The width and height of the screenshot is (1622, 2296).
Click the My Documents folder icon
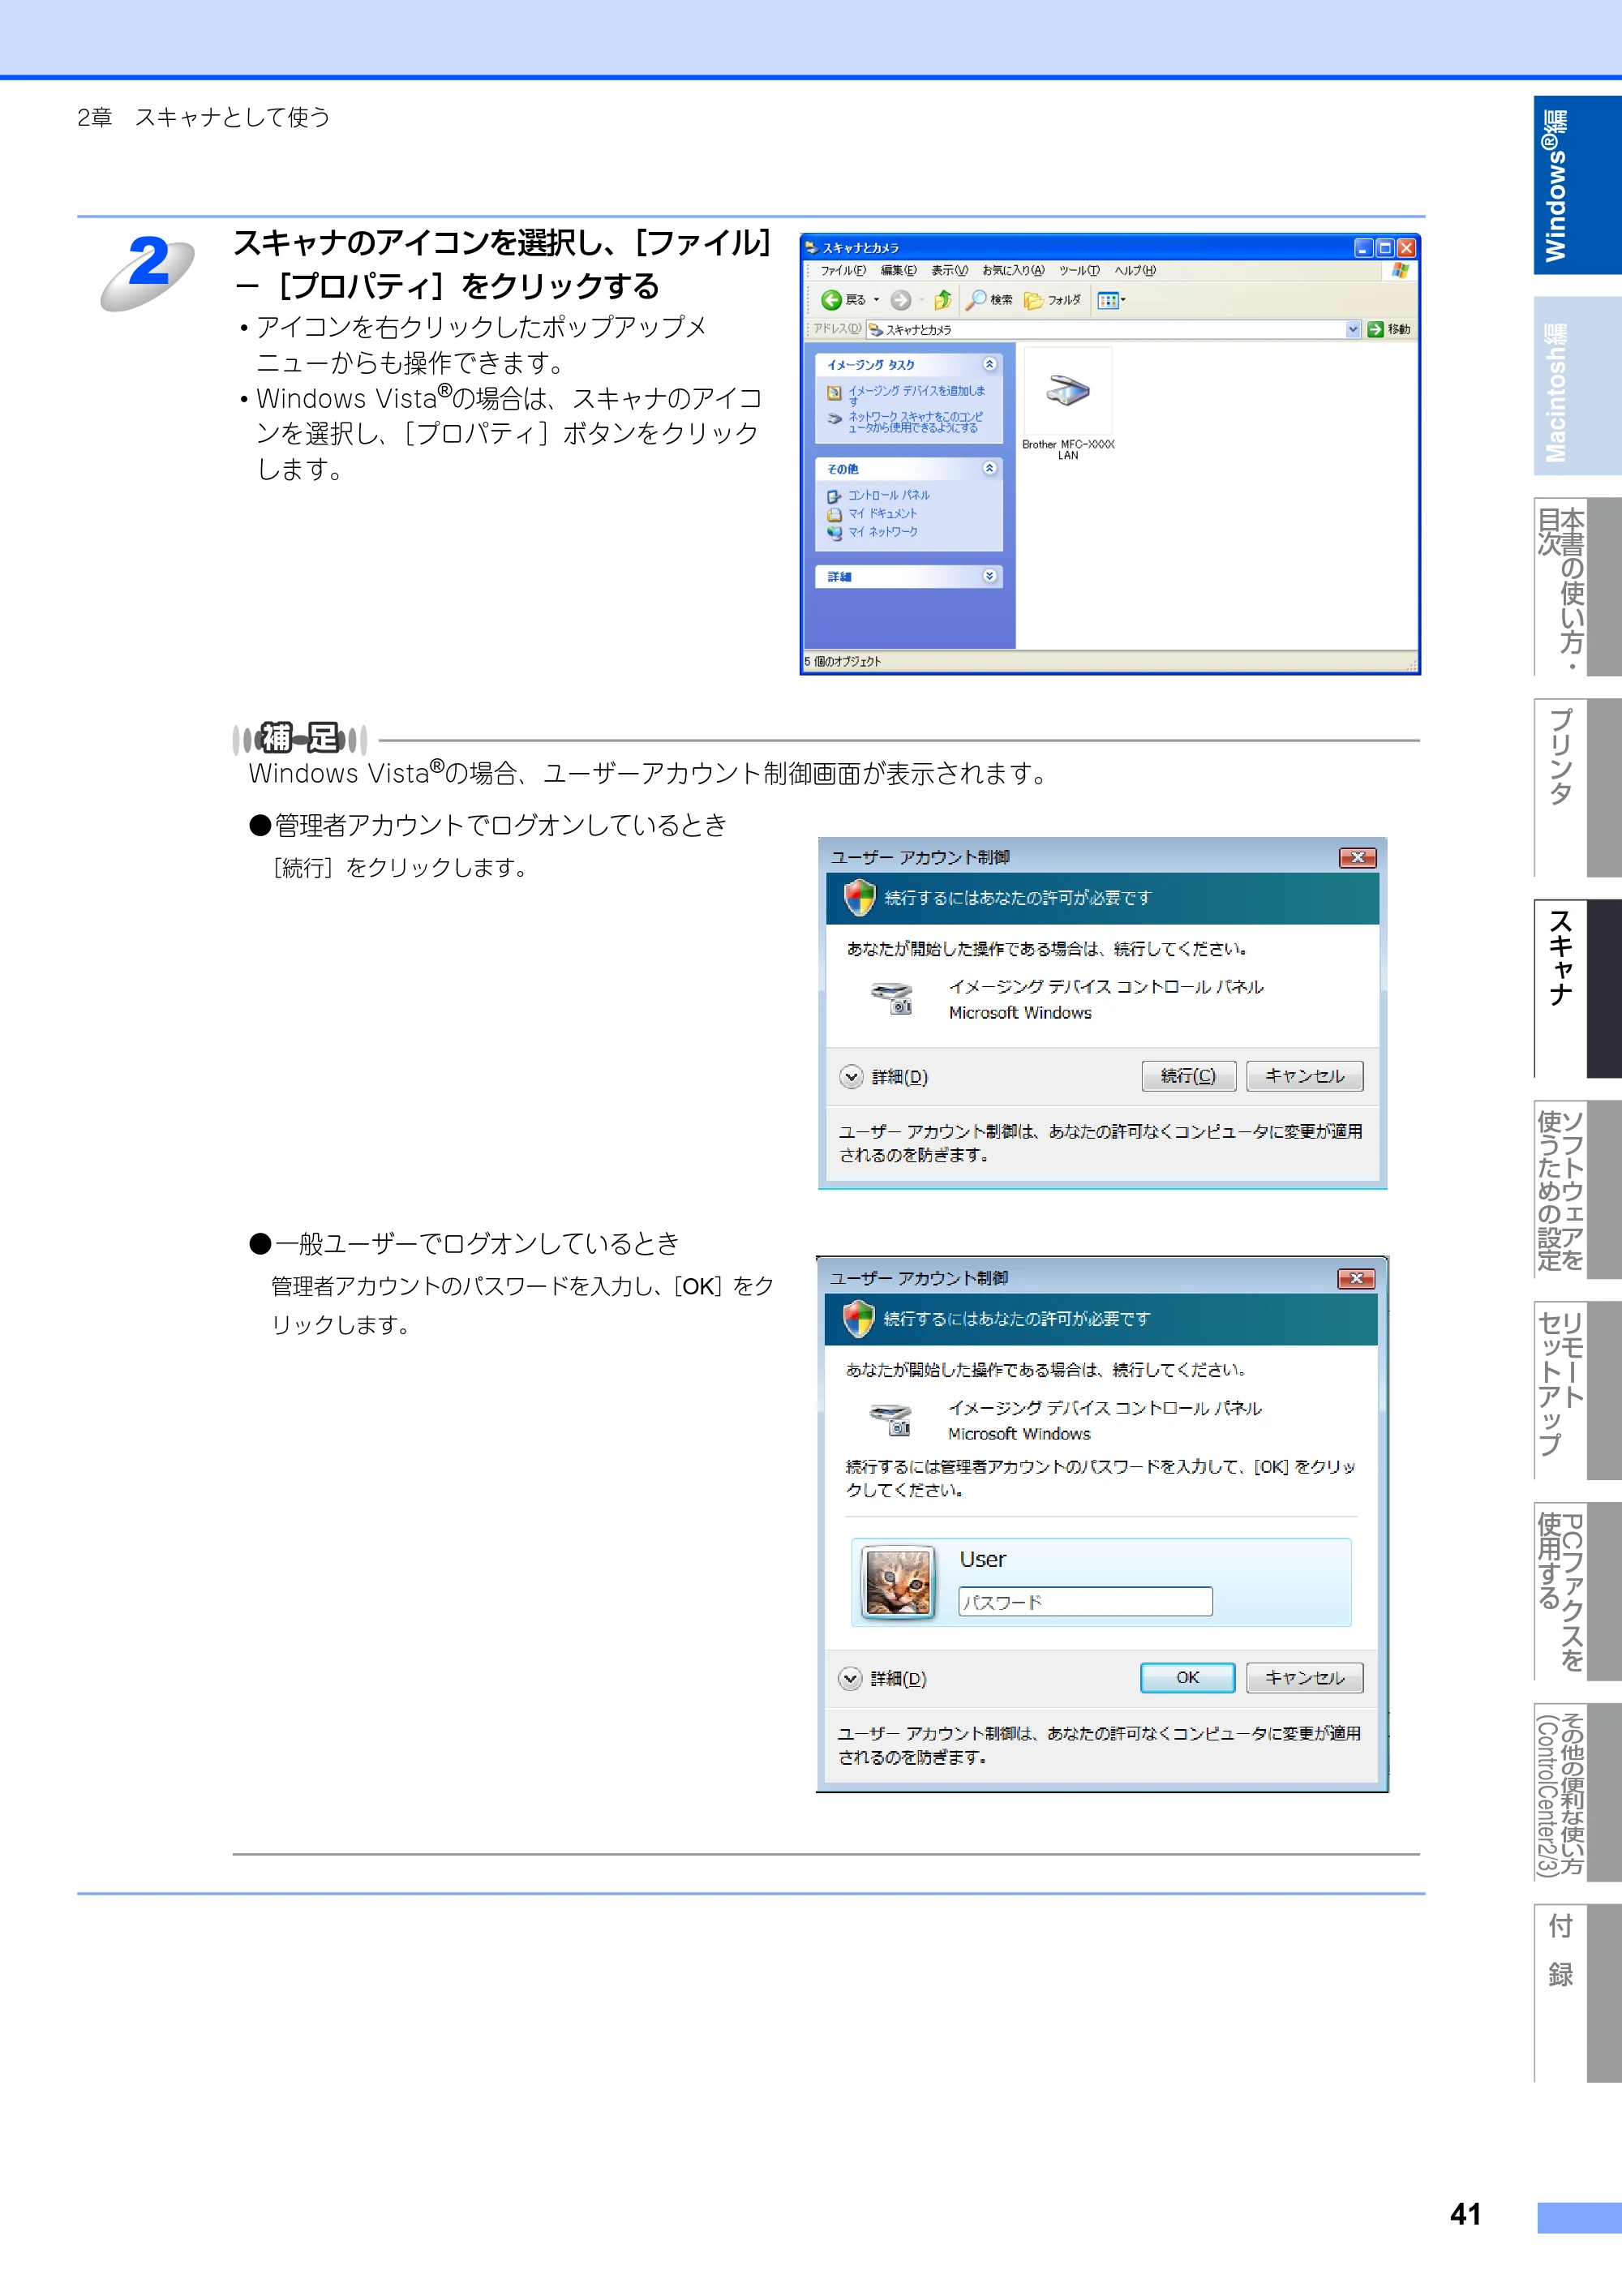tap(834, 514)
